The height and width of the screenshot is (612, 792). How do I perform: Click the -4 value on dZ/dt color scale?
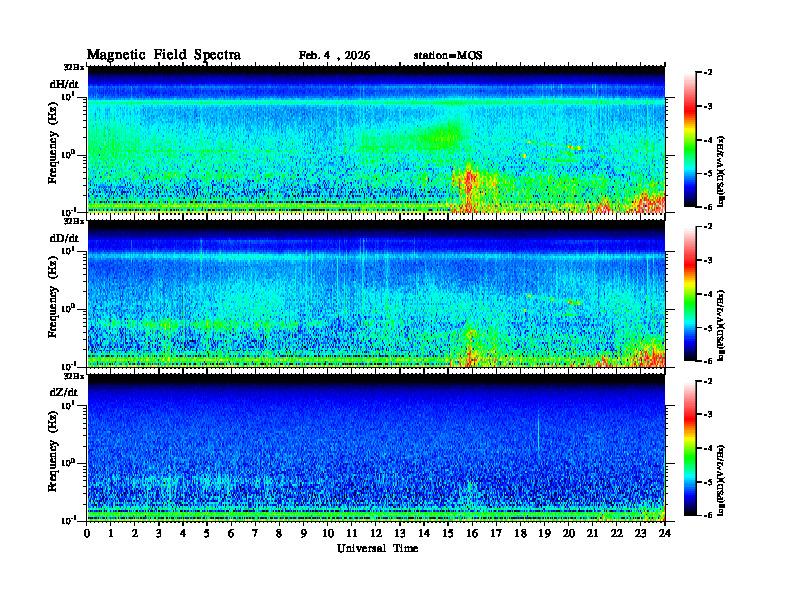coord(708,448)
